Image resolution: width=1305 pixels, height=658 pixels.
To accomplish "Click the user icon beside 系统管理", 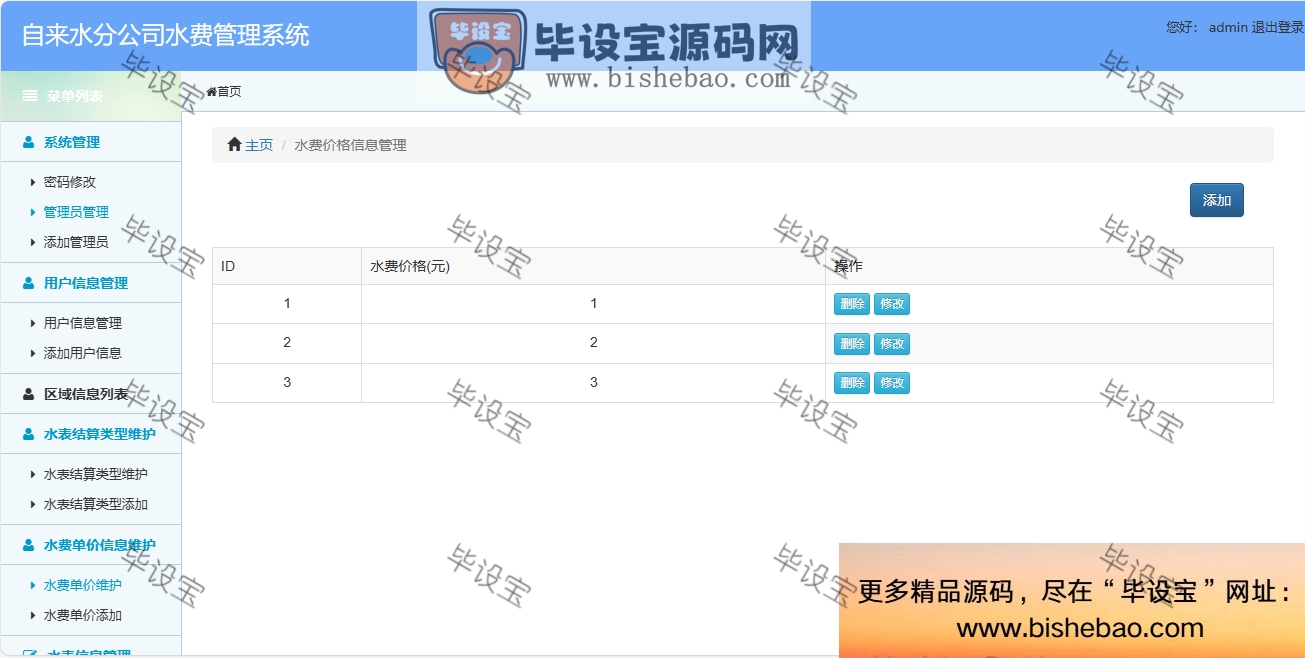I will (29, 142).
